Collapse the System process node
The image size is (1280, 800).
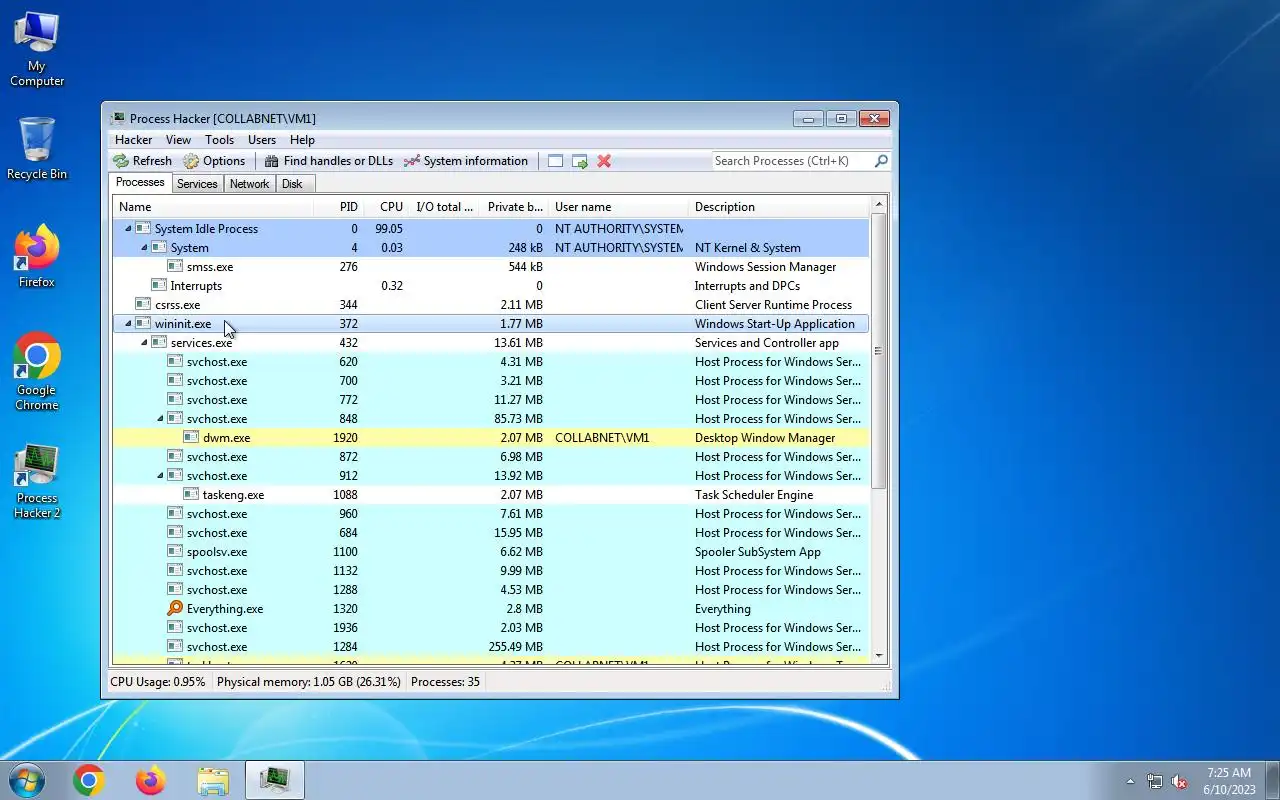click(x=144, y=248)
